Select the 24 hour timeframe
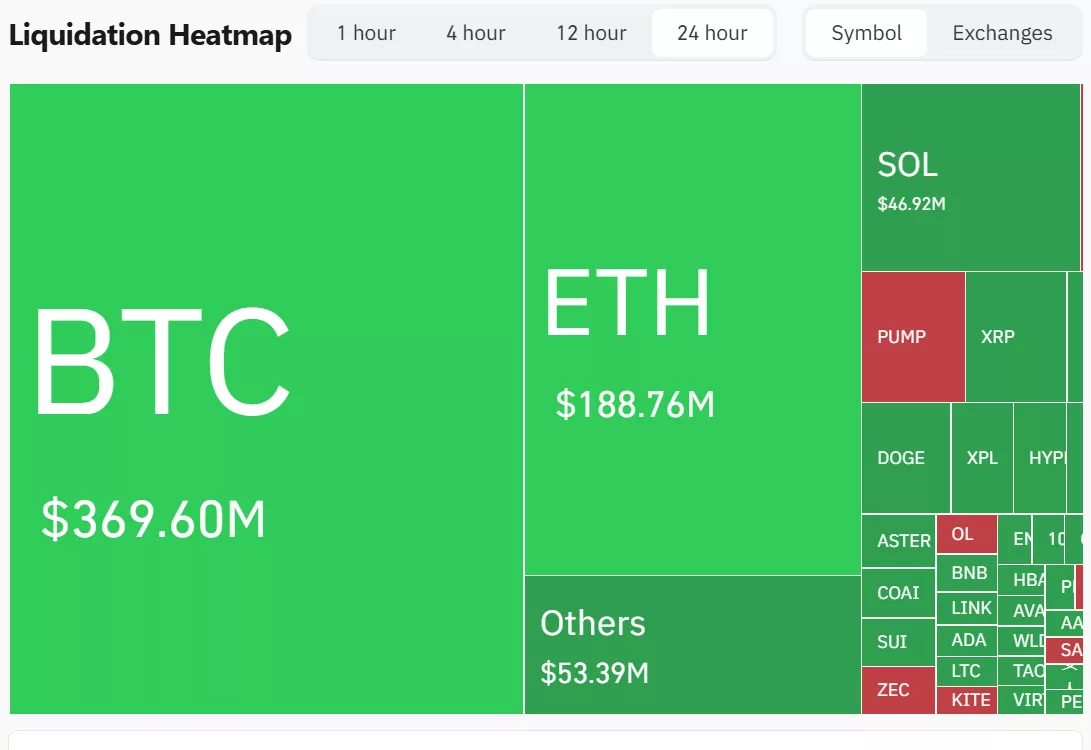This screenshot has height=750, width=1091. click(x=712, y=33)
